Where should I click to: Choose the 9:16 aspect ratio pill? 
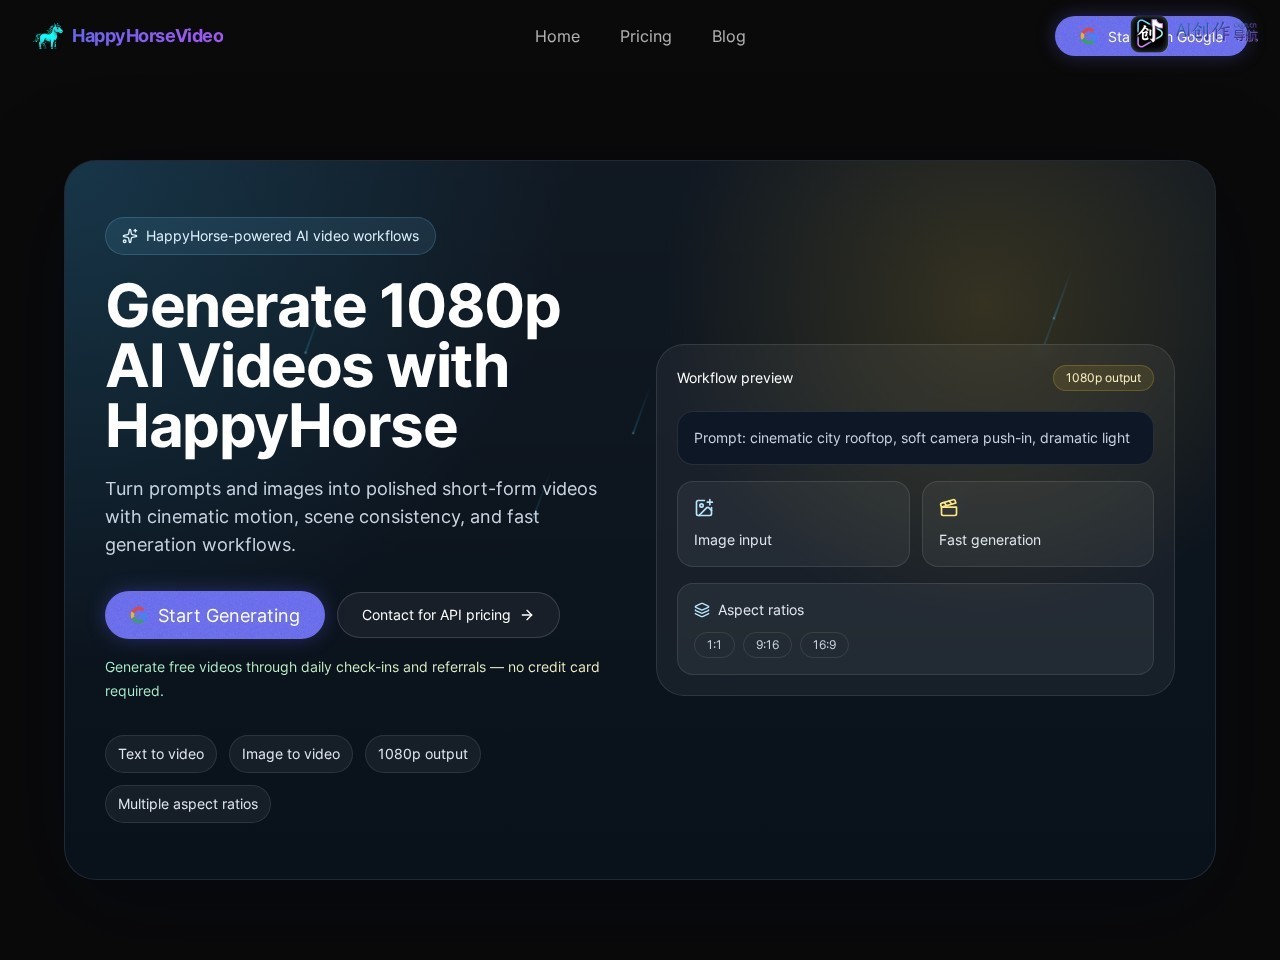pos(767,645)
